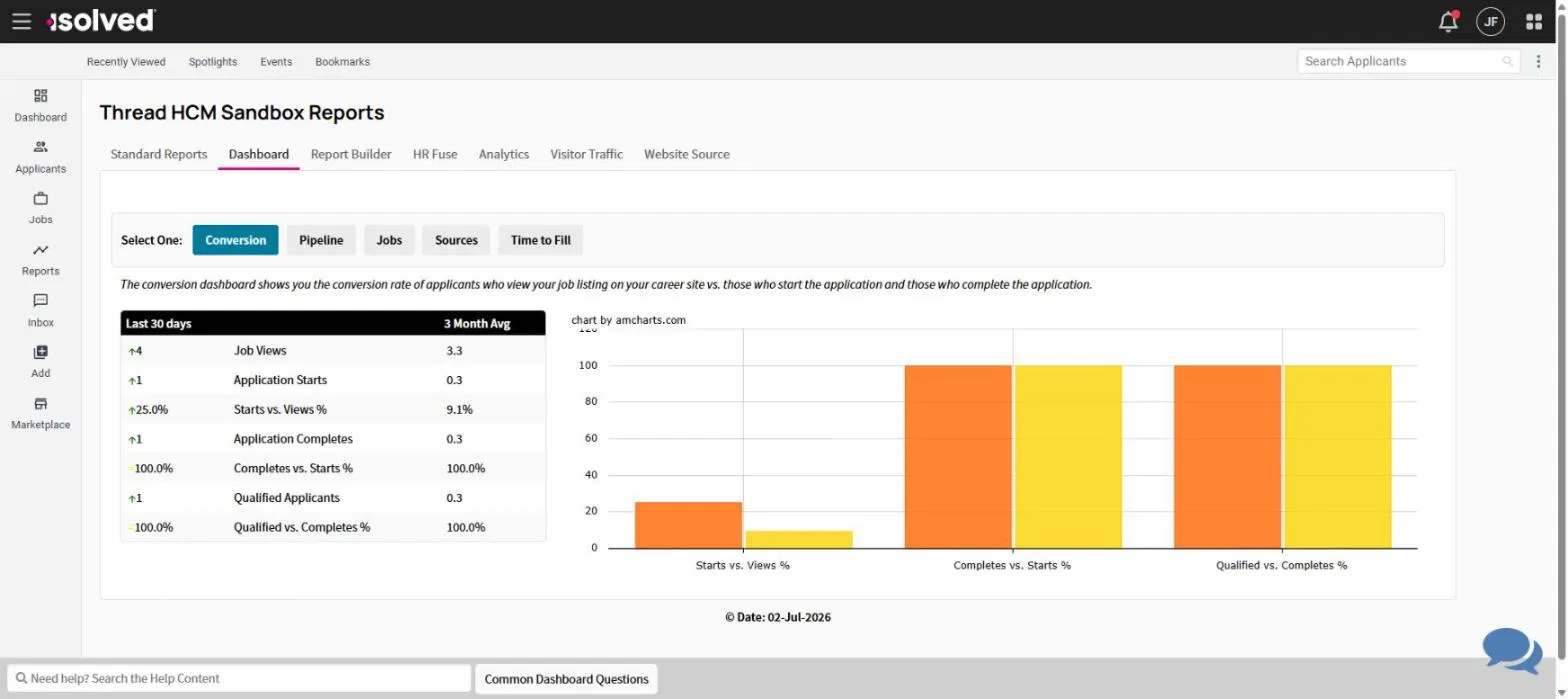Click the 3 Month Avg column header
This screenshot has width=1568, height=699.
(478, 324)
